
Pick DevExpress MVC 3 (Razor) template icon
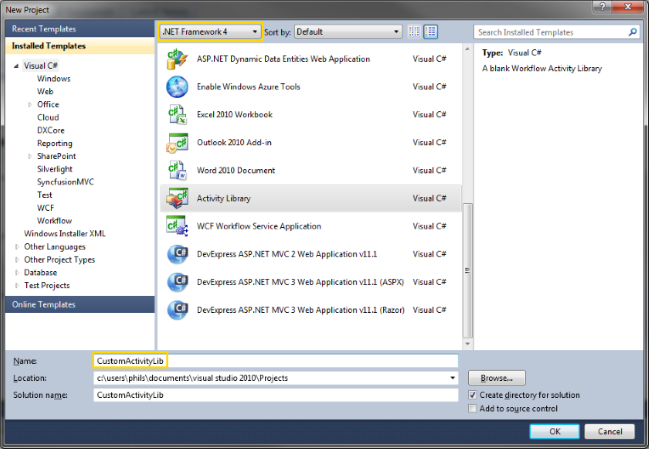[x=177, y=310]
